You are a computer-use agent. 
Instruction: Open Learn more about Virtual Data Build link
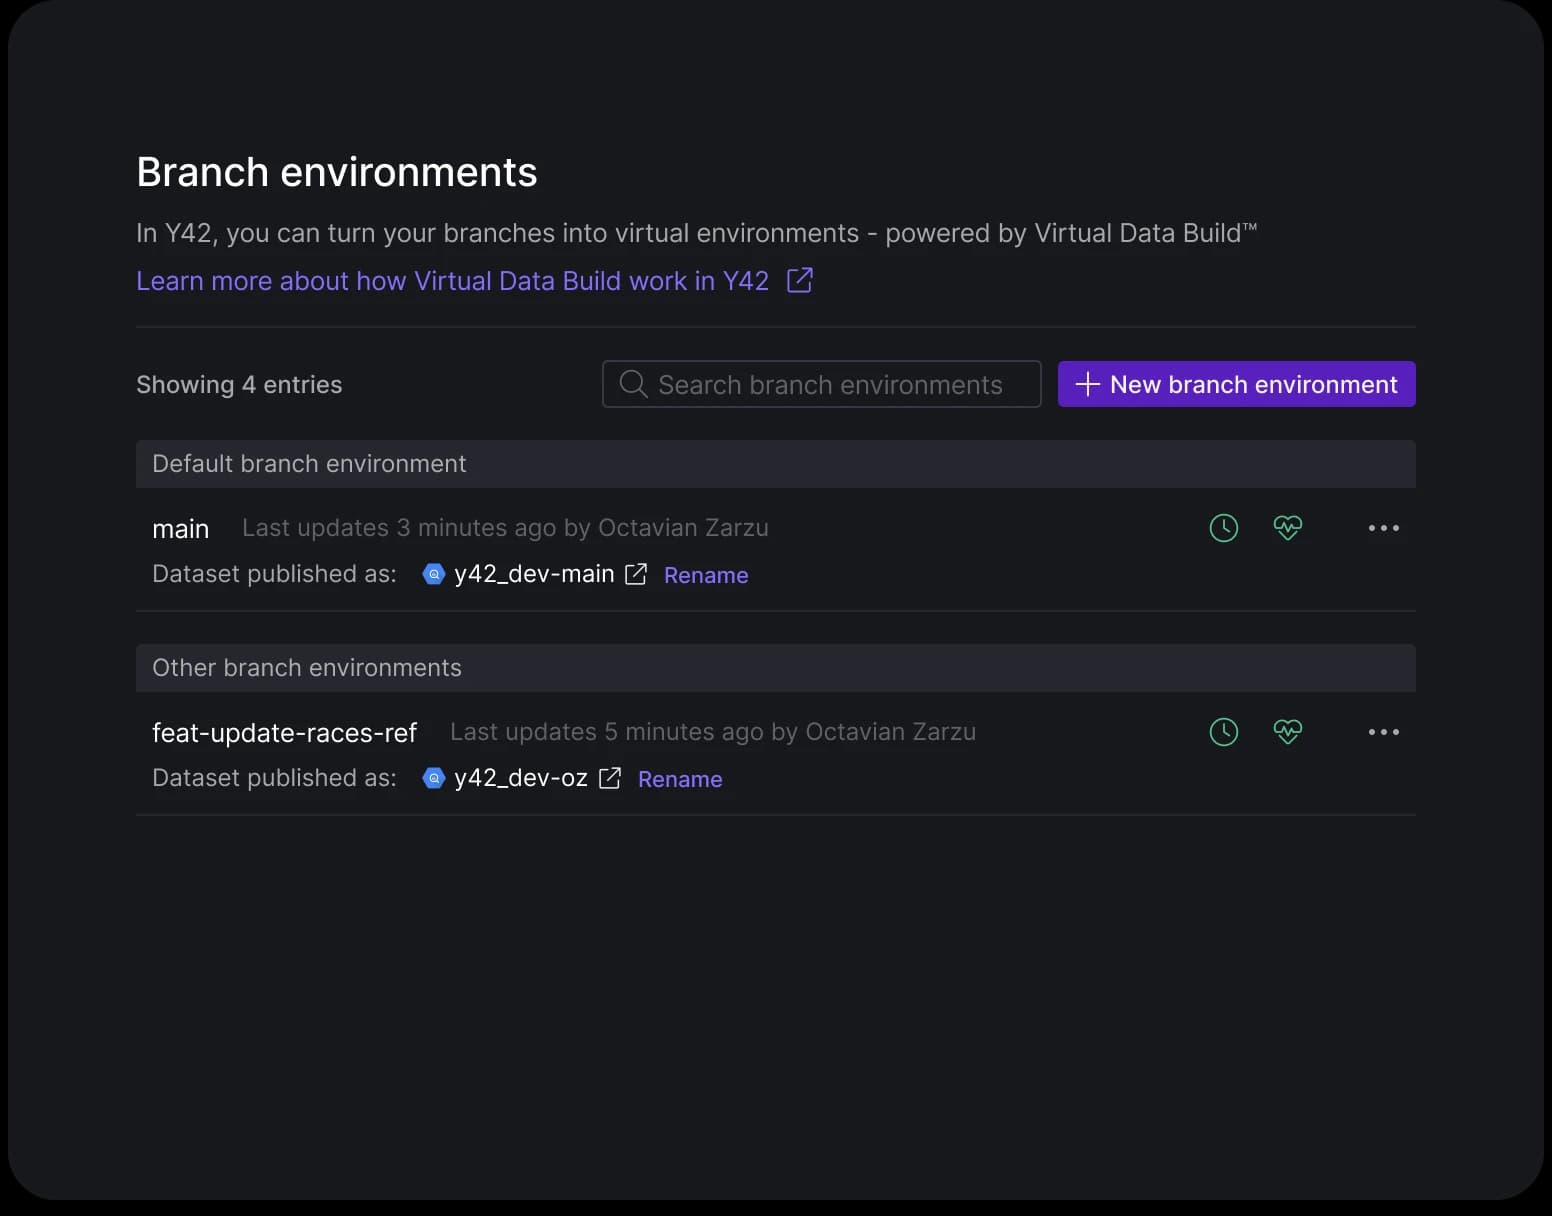point(452,280)
